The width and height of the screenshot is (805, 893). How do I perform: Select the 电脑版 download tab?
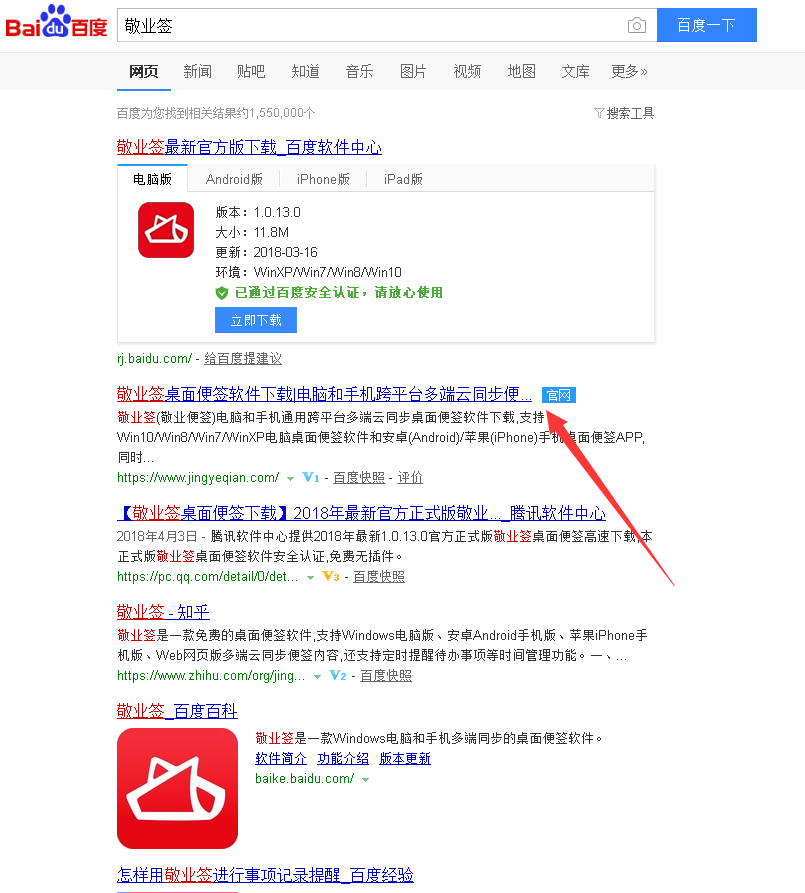click(x=152, y=179)
